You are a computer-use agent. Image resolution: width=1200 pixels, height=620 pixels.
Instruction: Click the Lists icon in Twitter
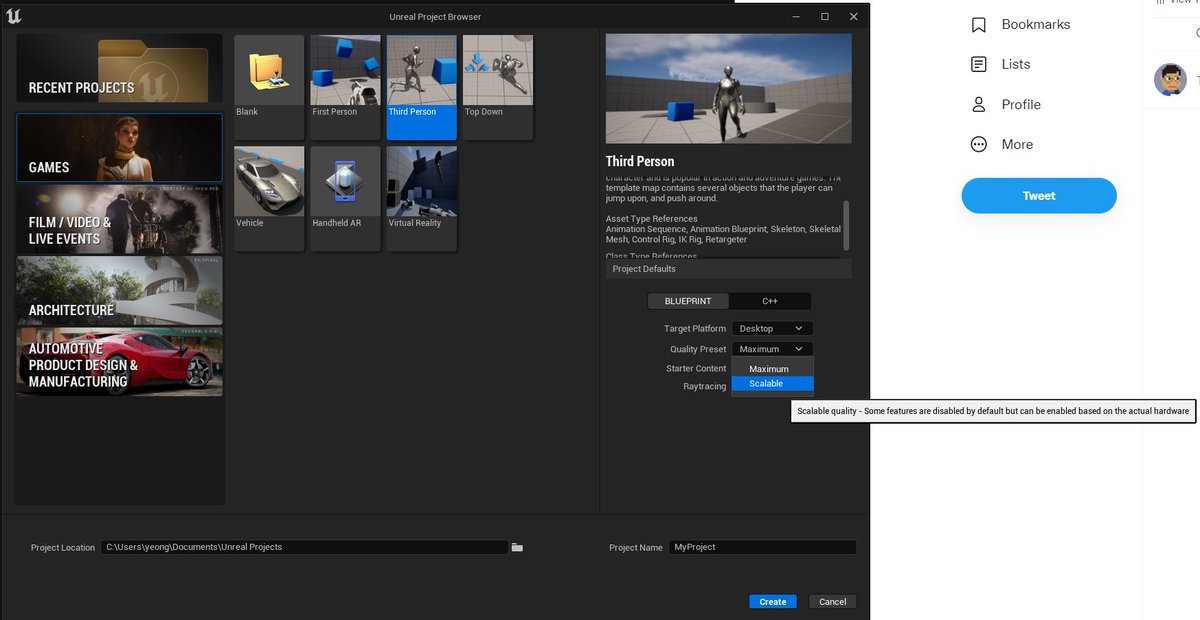pos(979,64)
